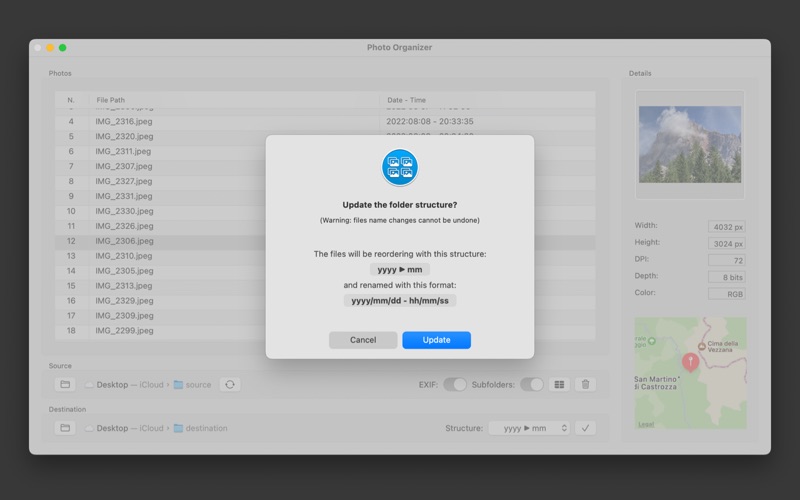The image size is (800, 500).
Task: Select IMG_2299.jpeg in the photo list
Action: click(x=124, y=330)
